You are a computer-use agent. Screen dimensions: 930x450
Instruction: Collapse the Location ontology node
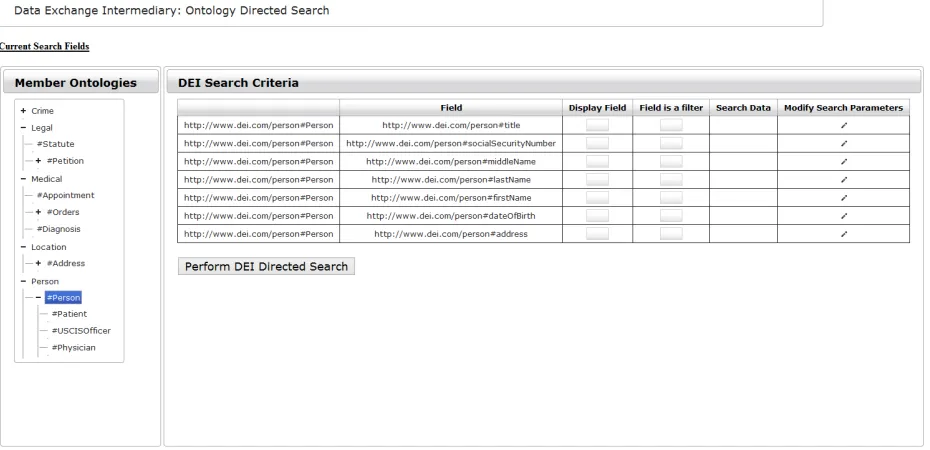click(x=23, y=247)
